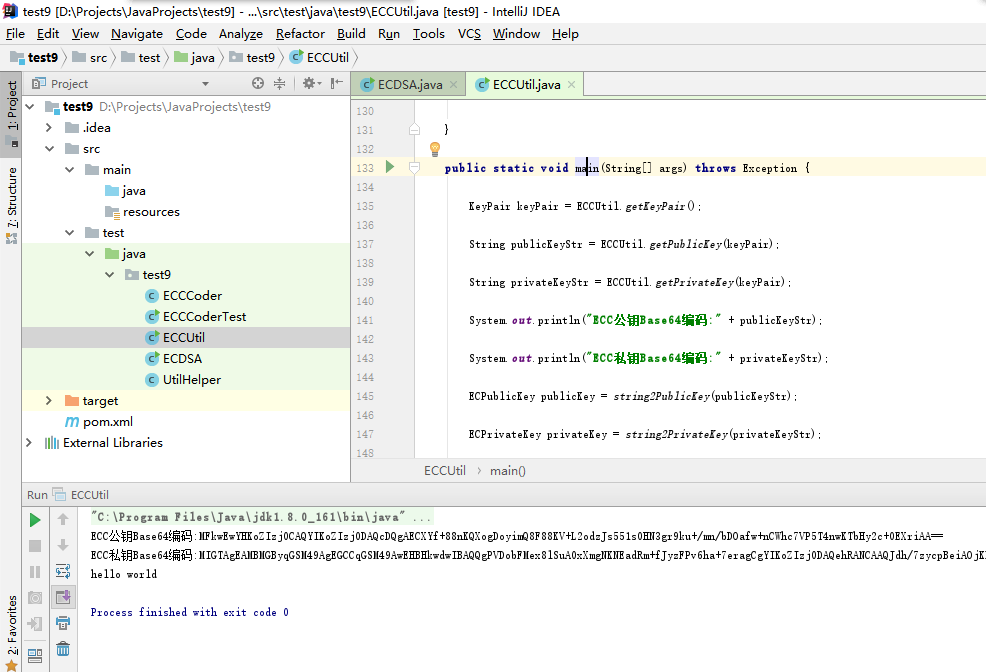Clear console with the trash can icon
Screen dimensions: 986x672
(x=63, y=649)
